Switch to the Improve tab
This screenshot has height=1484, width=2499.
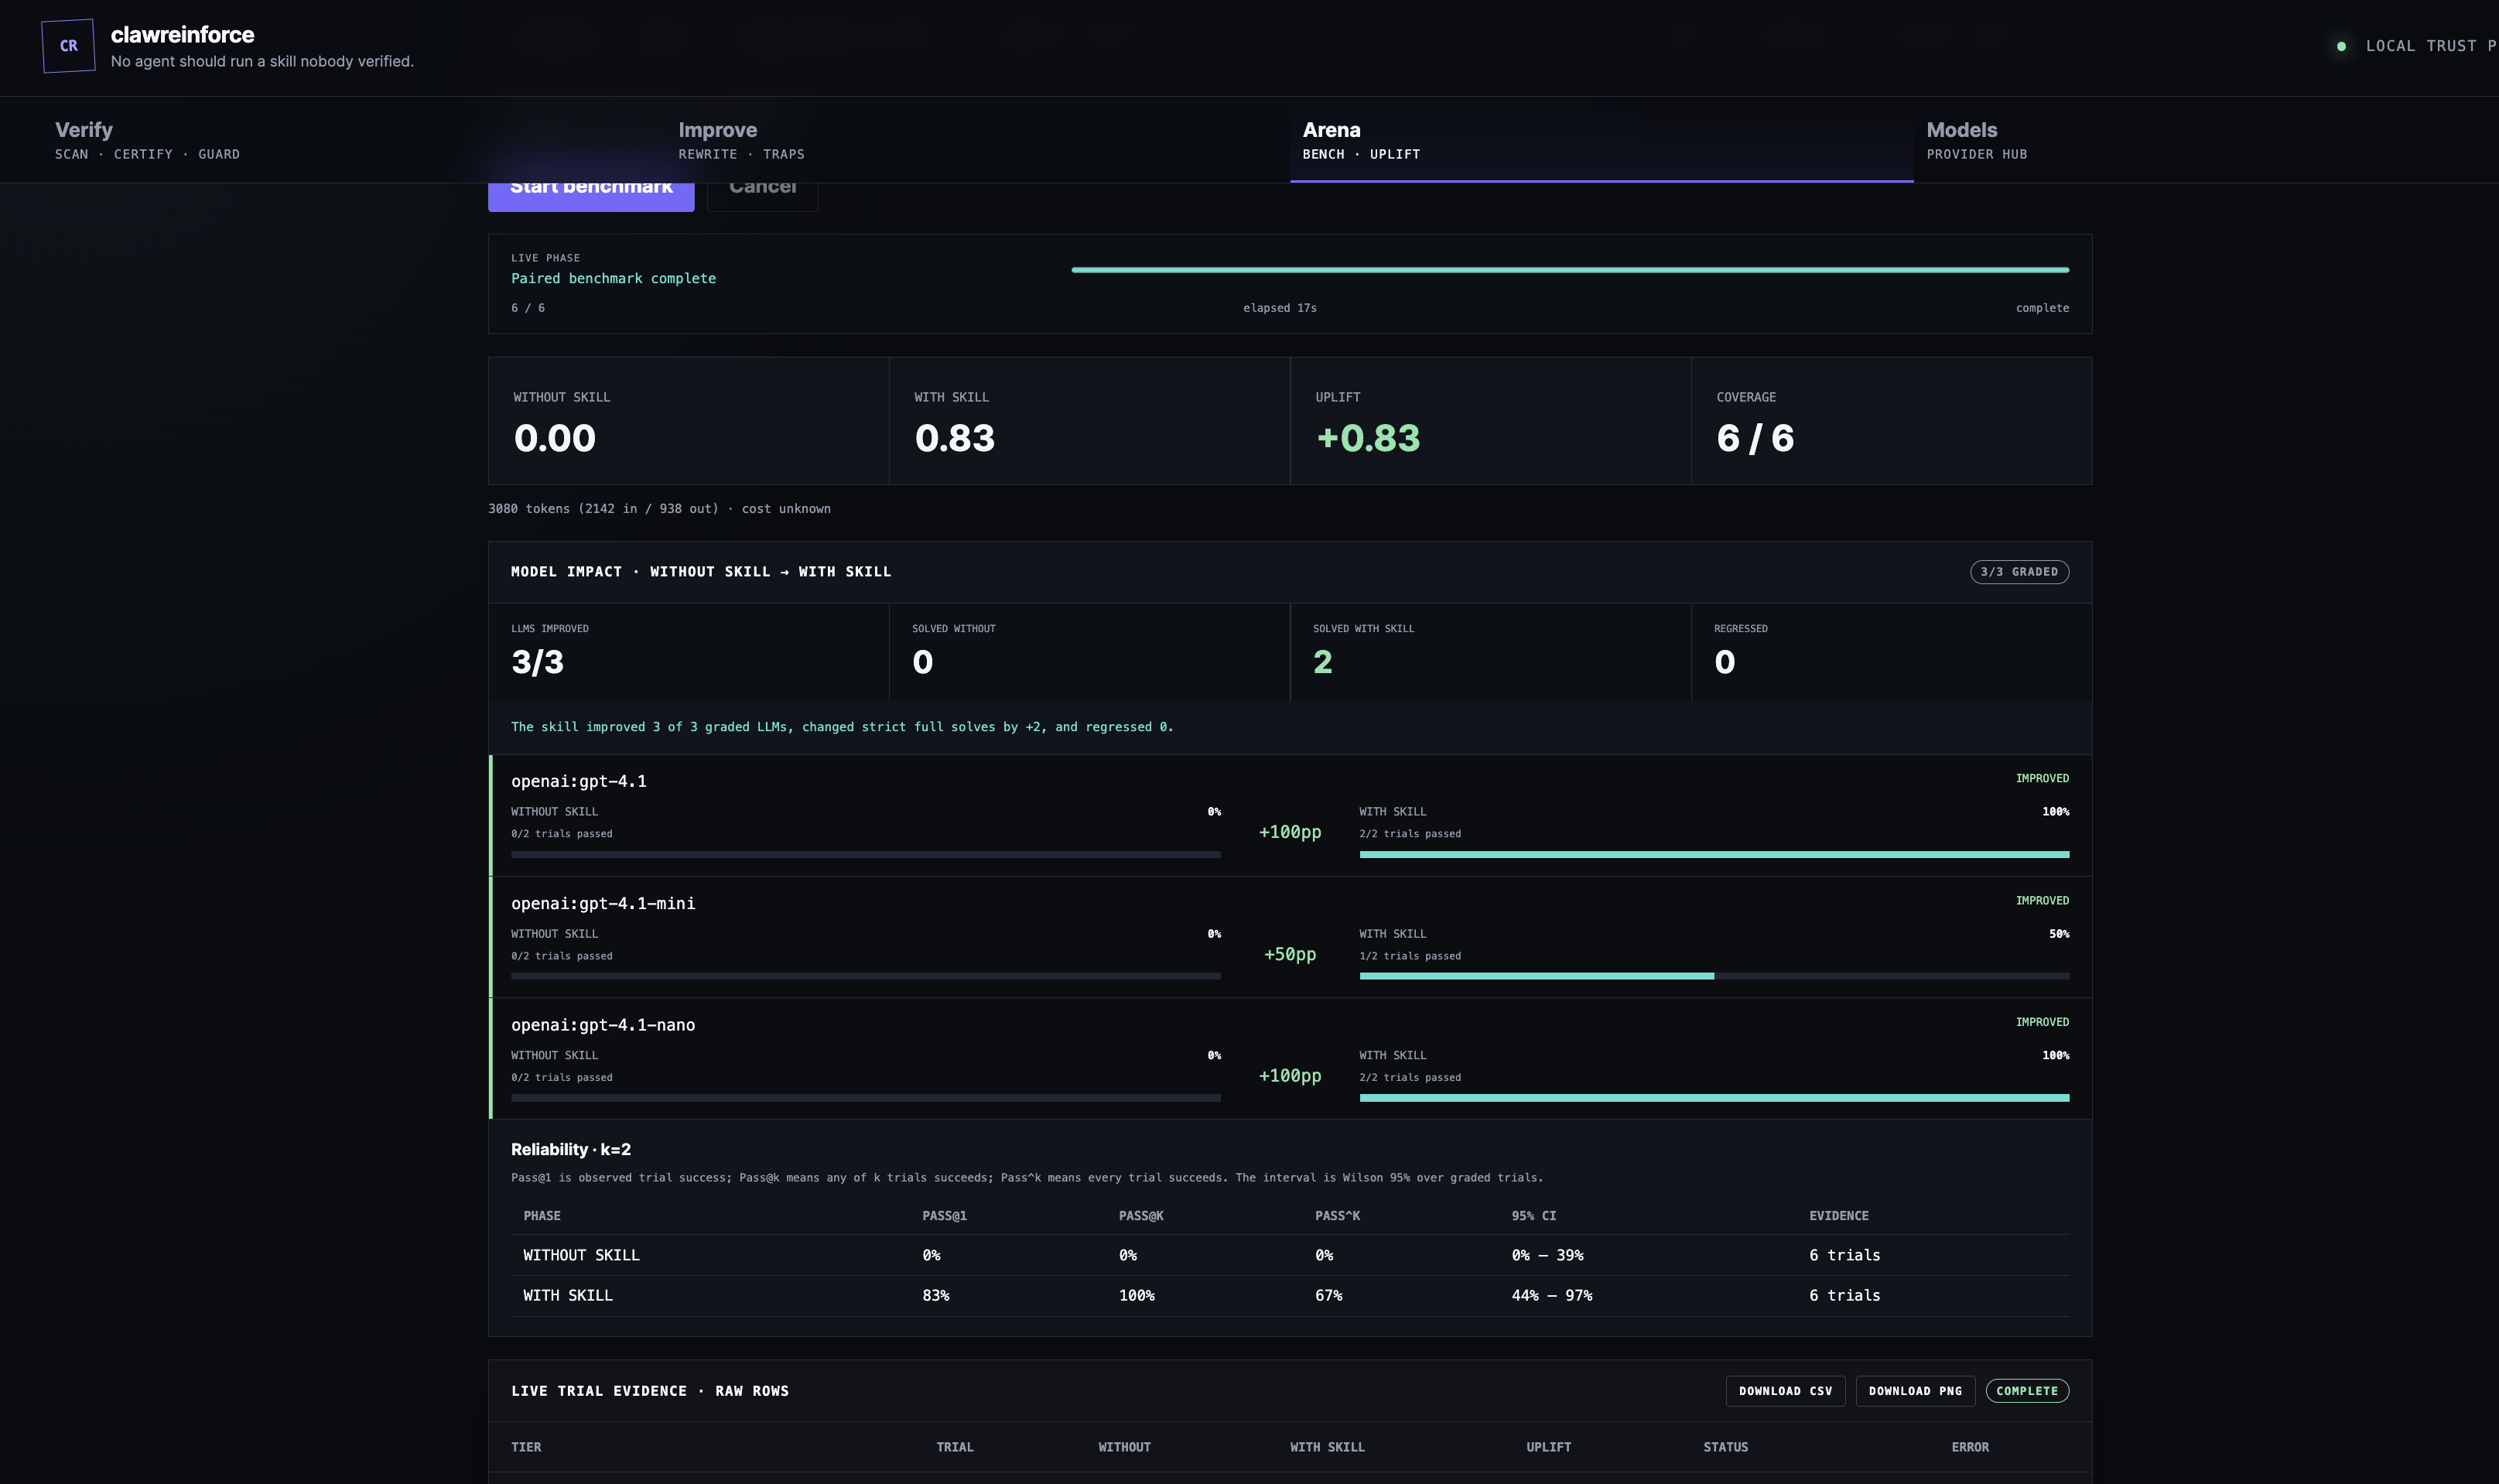[741, 140]
